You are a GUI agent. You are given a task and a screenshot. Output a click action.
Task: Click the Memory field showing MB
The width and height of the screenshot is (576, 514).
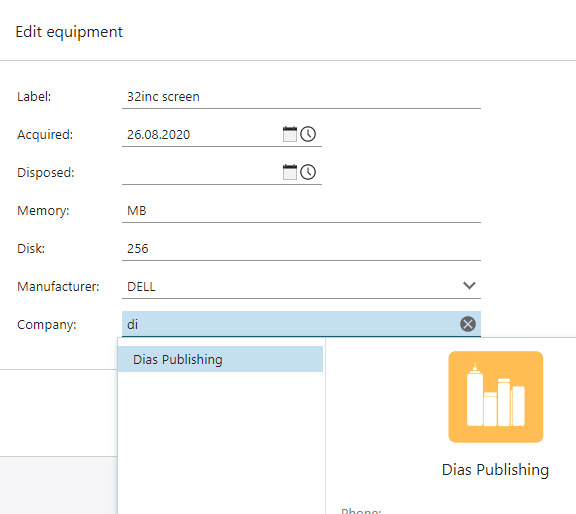301,211
